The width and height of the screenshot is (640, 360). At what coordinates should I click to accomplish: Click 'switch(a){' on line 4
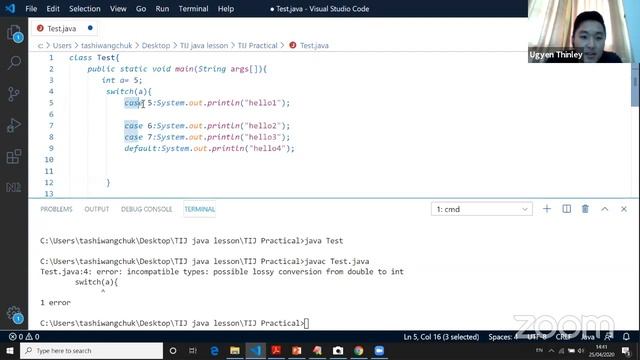tap(129, 91)
